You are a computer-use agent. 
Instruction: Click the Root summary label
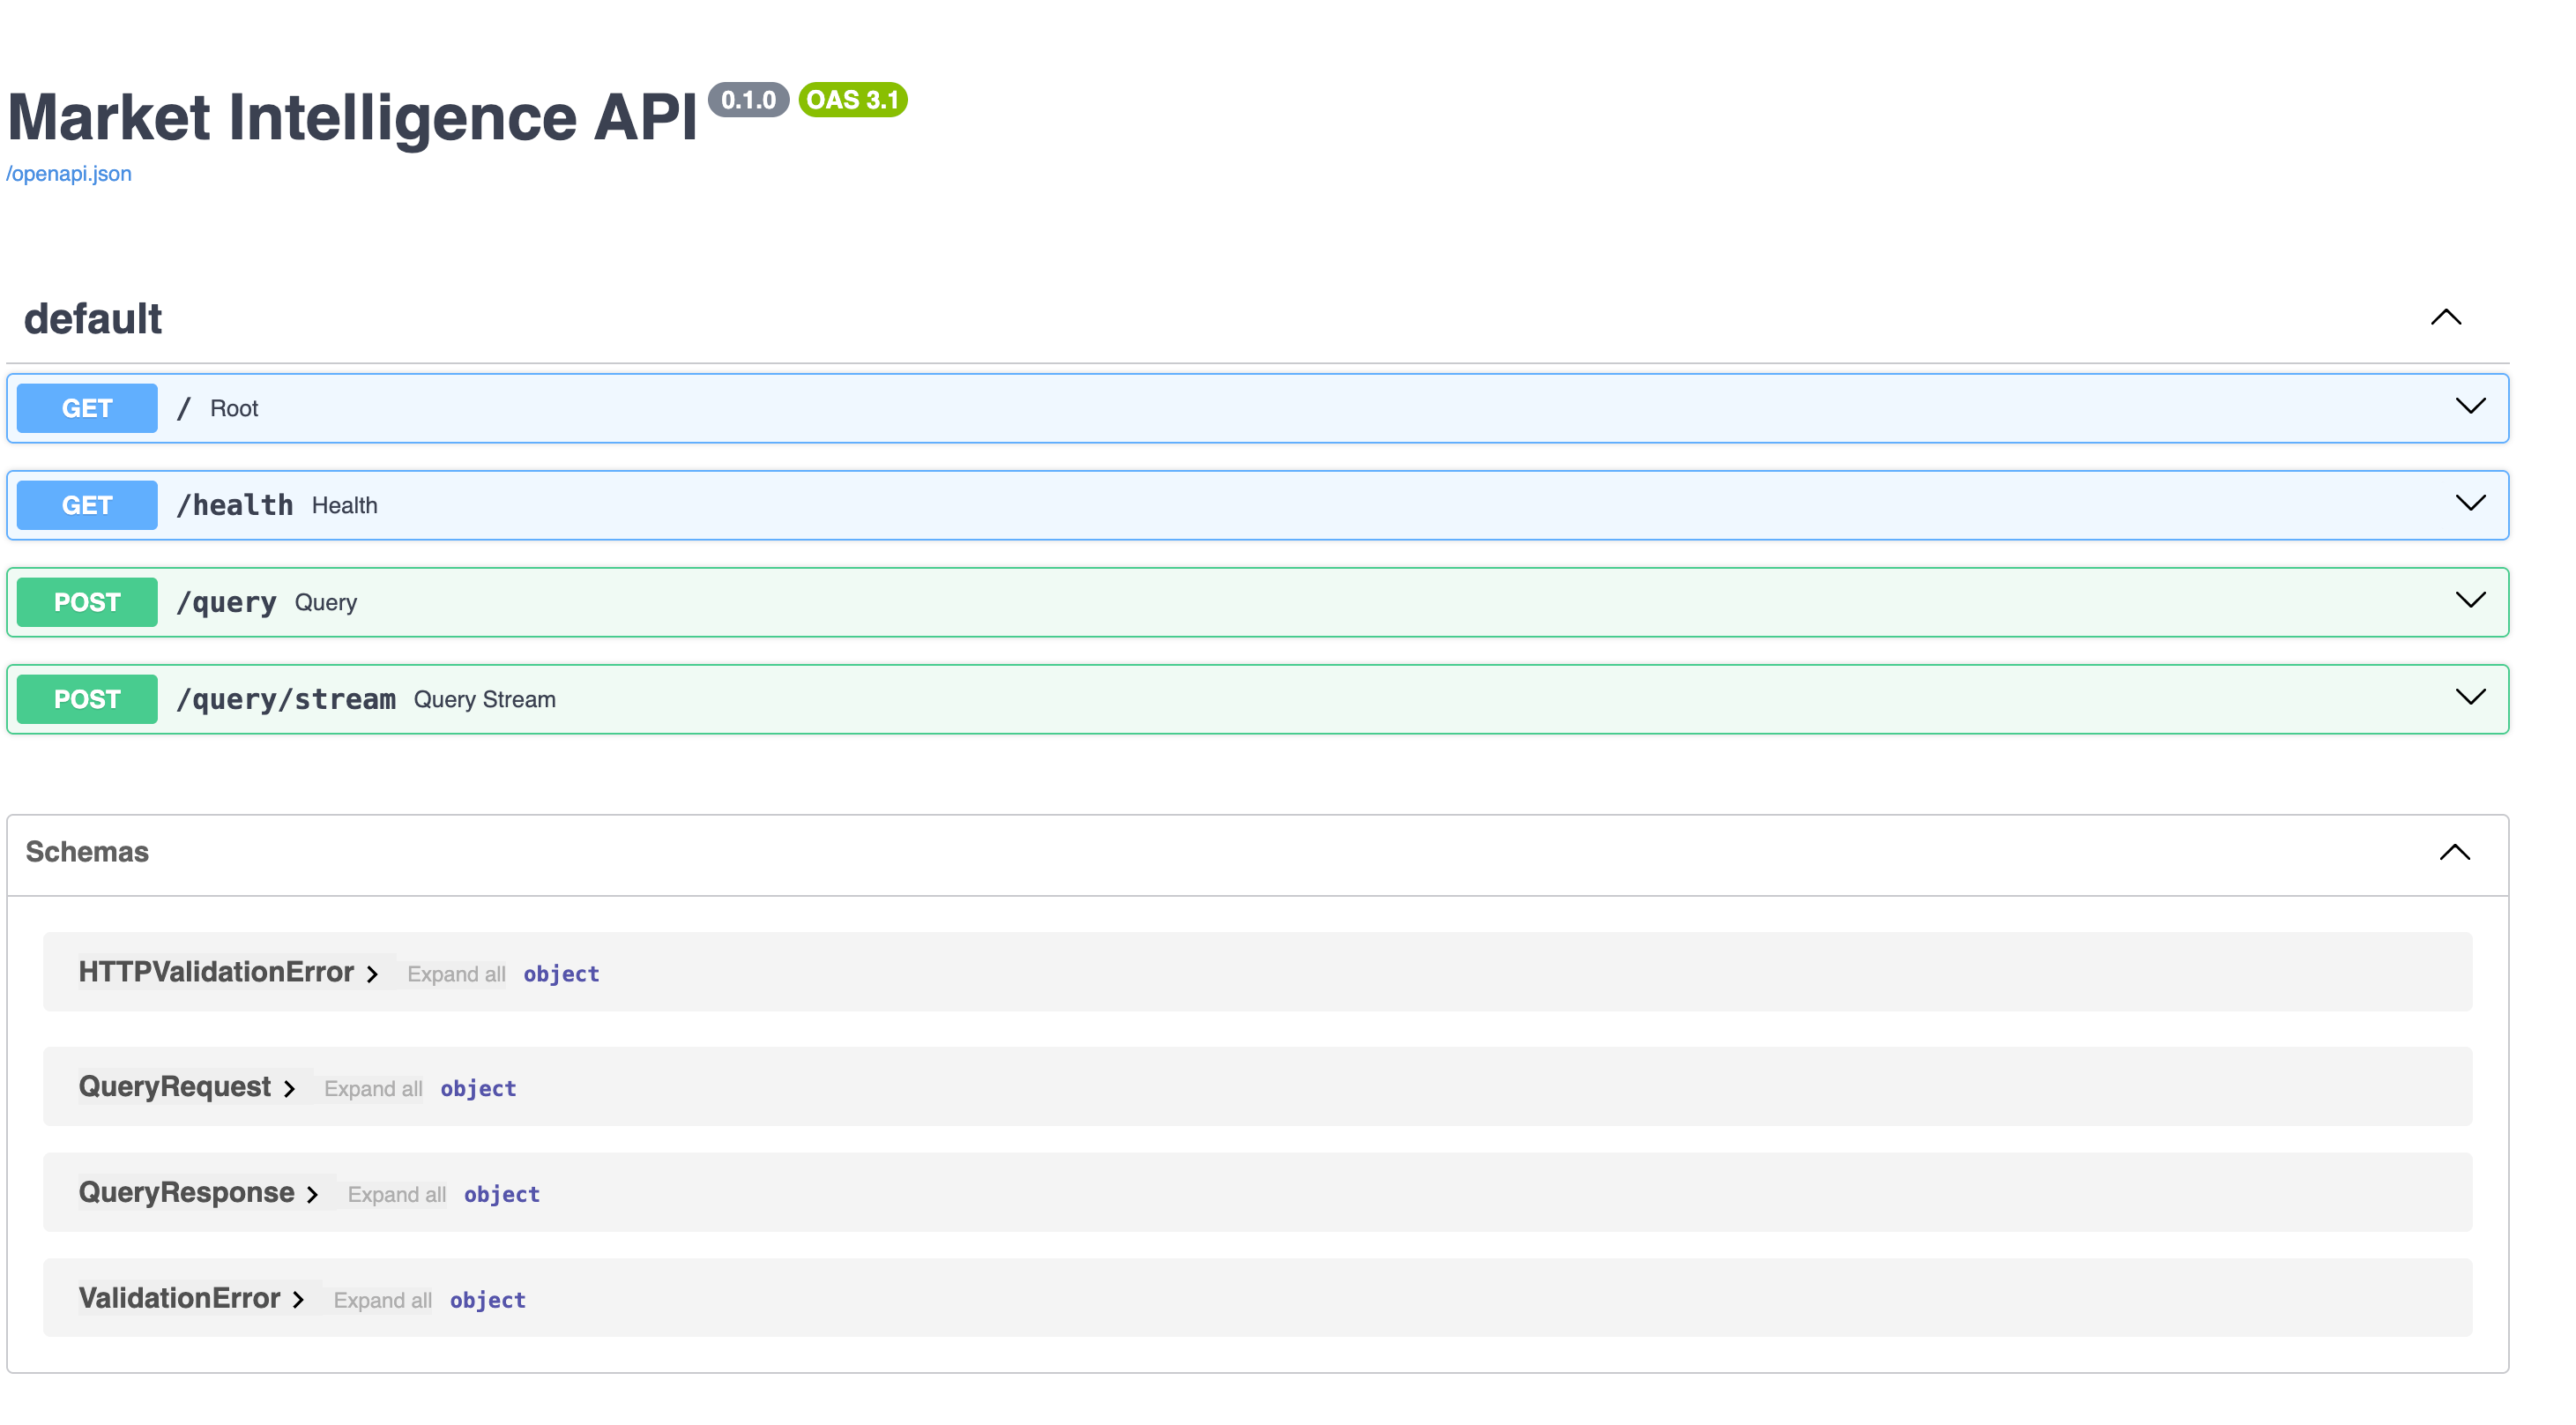tap(234, 408)
